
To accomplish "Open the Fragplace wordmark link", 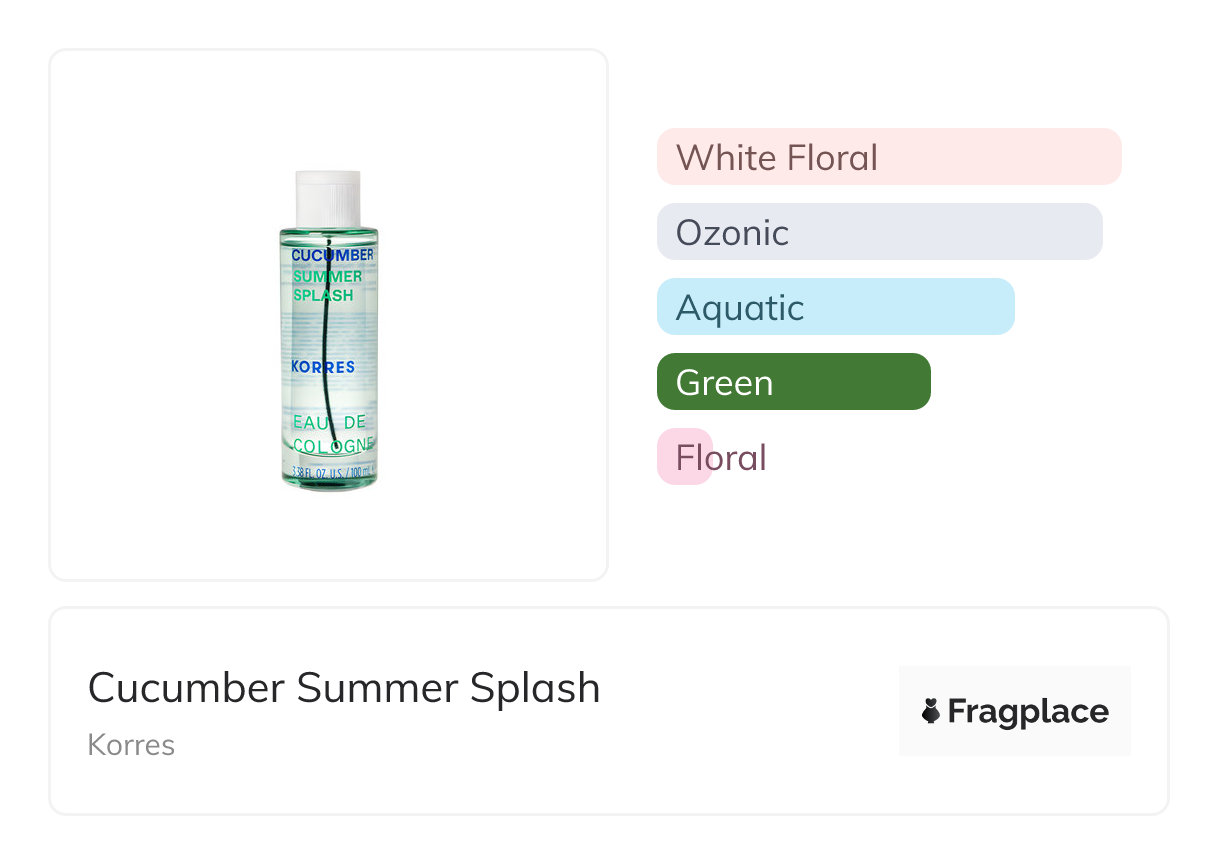I will (1028, 711).
